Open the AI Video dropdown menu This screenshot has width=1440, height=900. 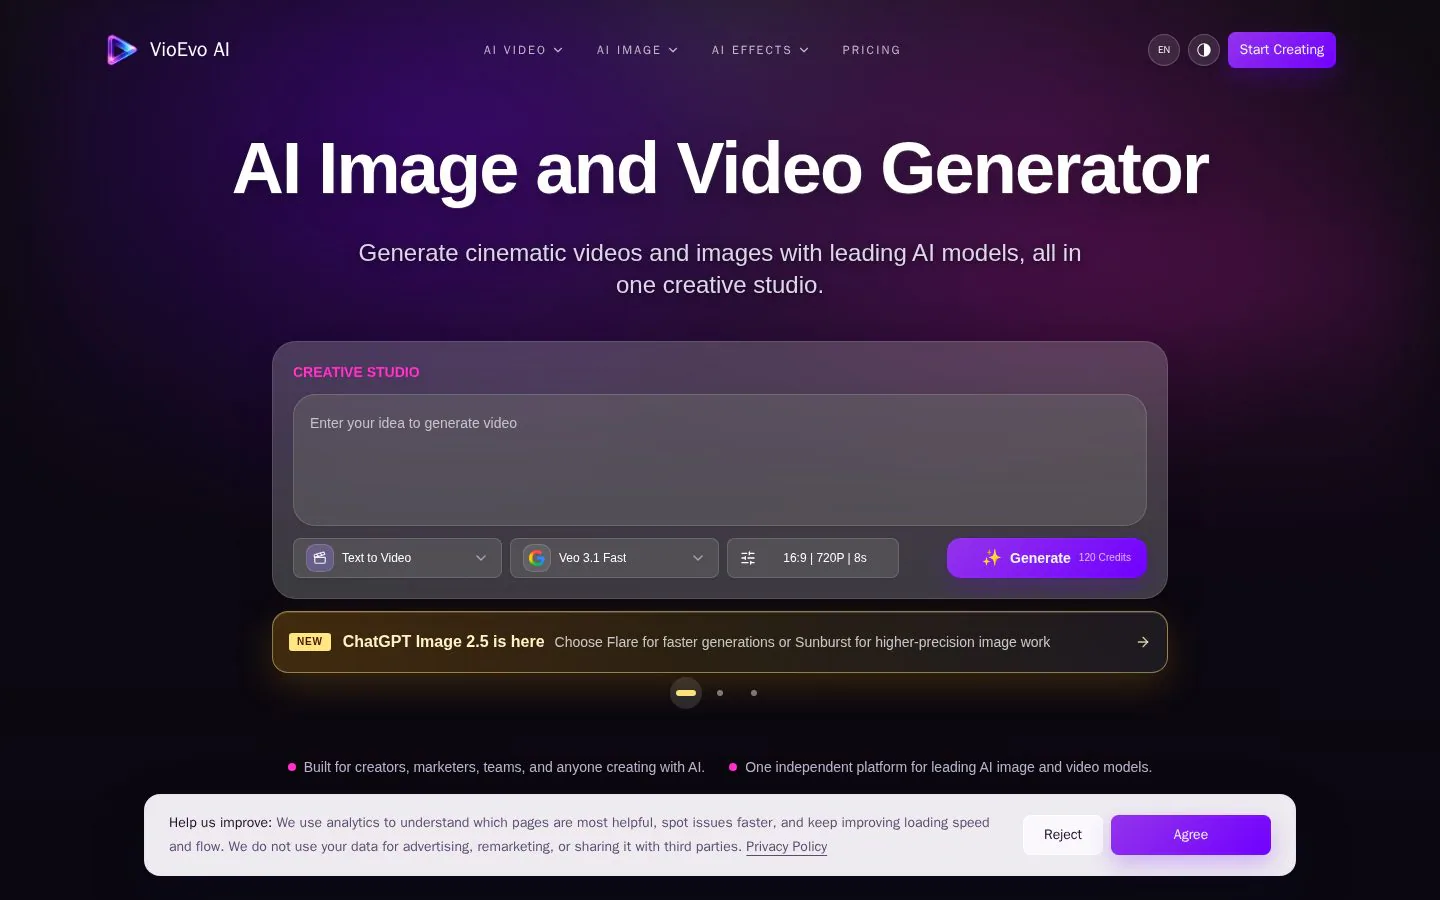[523, 50]
